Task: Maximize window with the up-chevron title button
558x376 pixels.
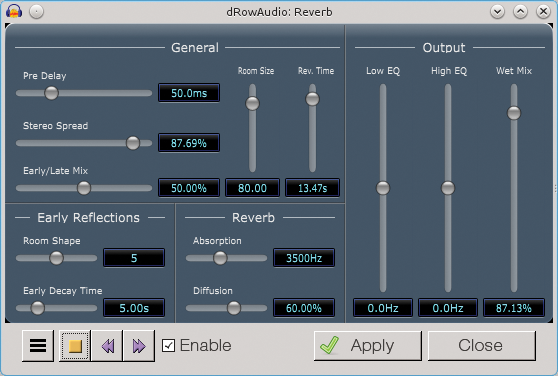Action: pyautogui.click(x=520, y=12)
